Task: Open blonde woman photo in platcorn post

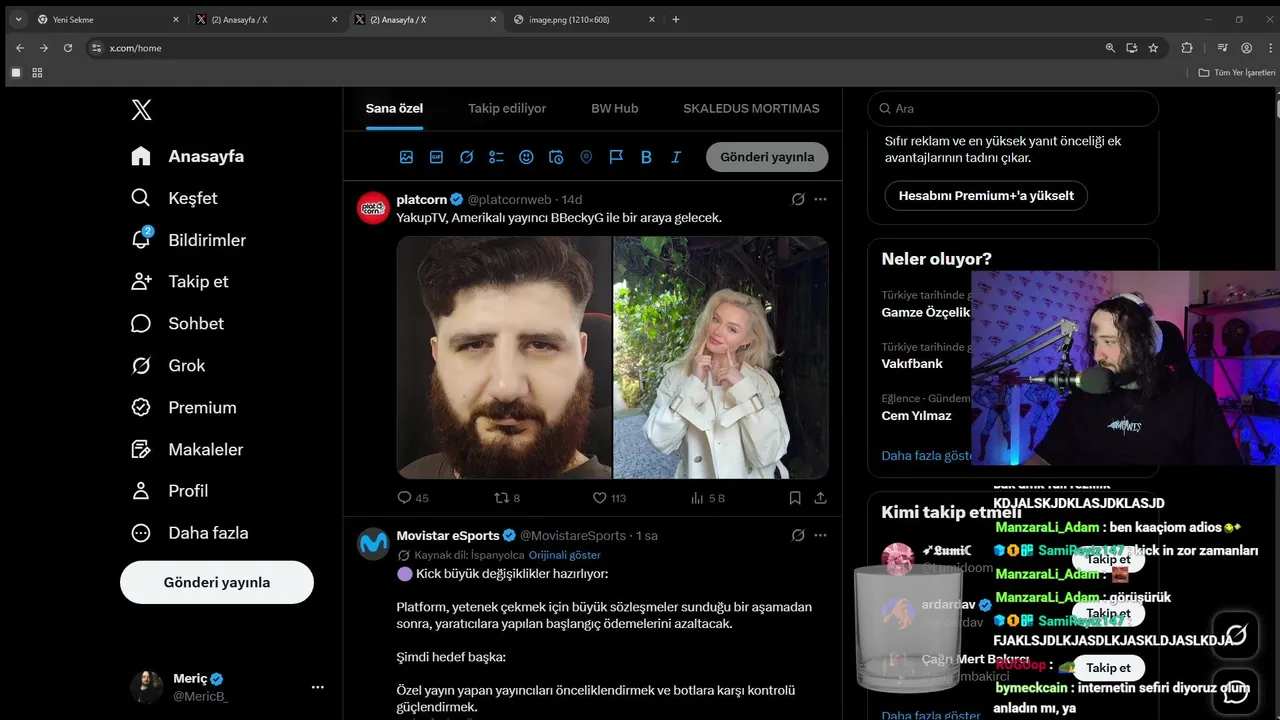Action: (x=721, y=357)
